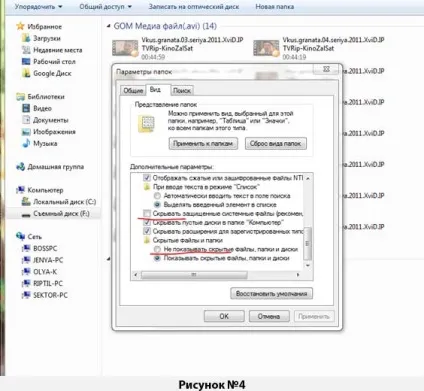The height and width of the screenshot is (391, 424).
Task: Click the SEKTOR-PC computer icon
Action: click(26, 295)
